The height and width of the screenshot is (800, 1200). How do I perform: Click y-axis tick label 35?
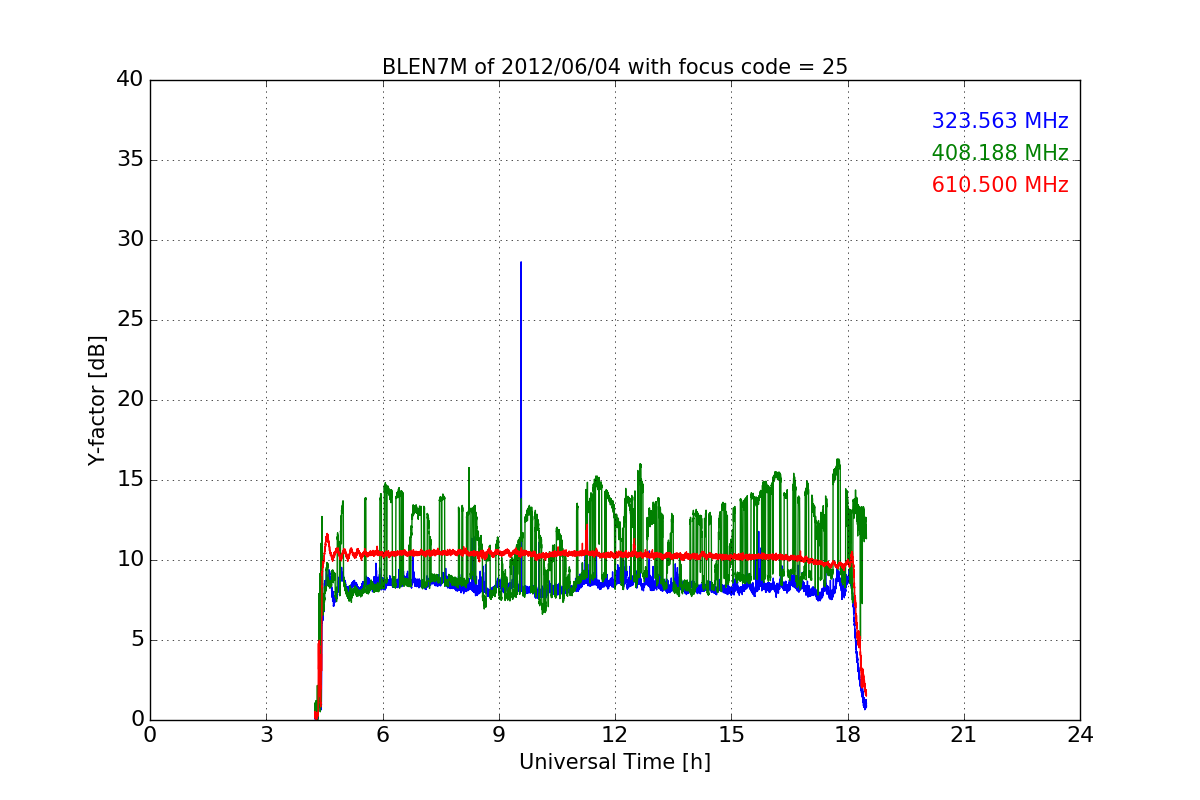tap(130, 160)
